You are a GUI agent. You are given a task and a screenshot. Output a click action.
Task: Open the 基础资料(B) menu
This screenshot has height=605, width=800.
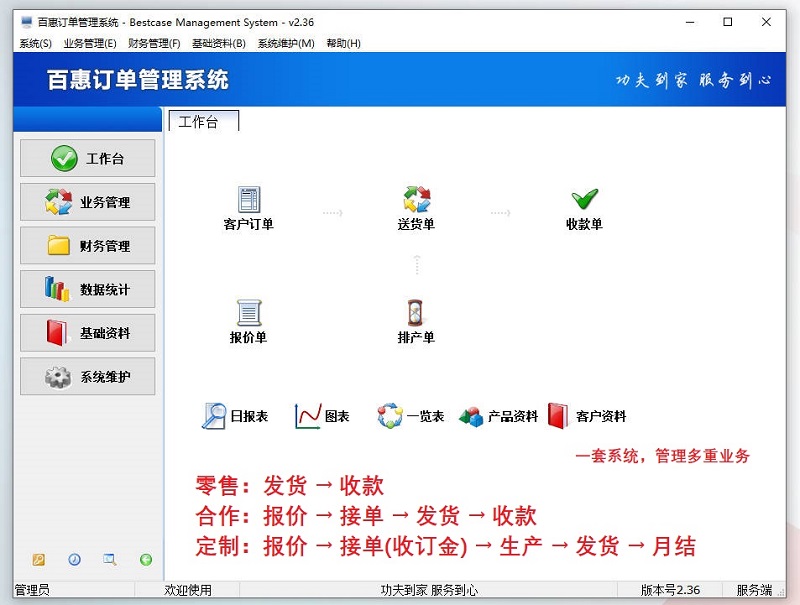tap(219, 43)
